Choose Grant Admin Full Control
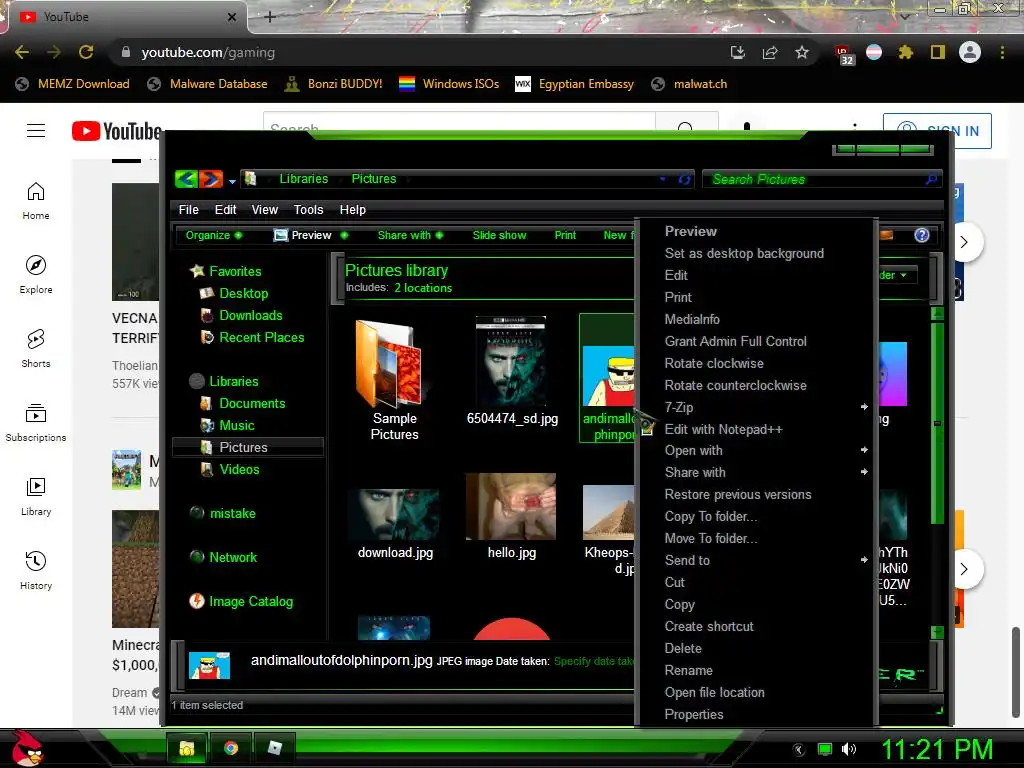The image size is (1024, 768). pos(735,342)
